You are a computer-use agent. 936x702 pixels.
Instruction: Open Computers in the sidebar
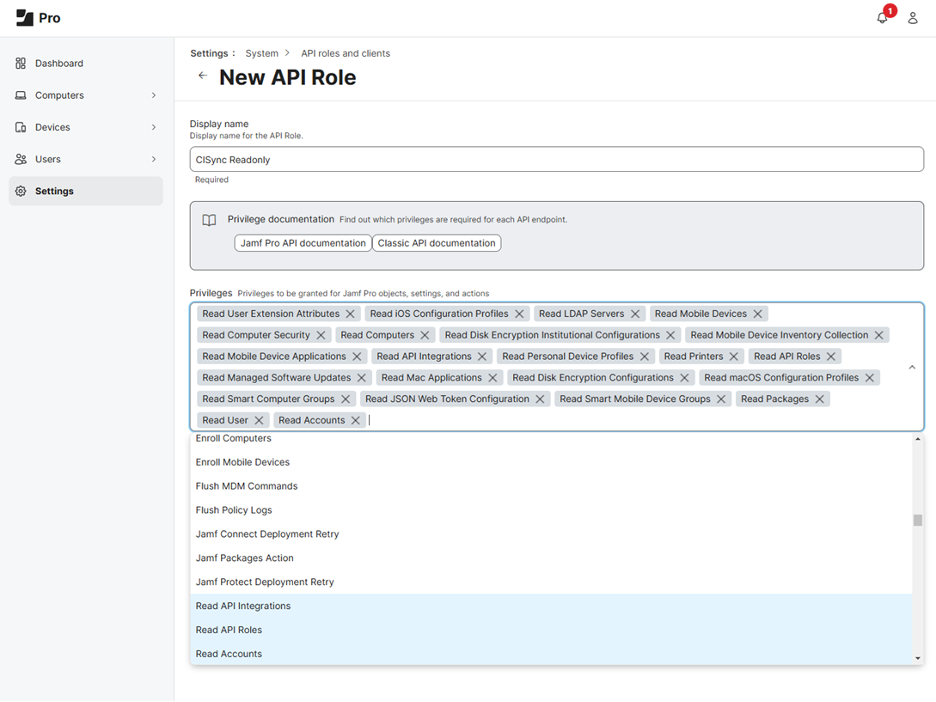86,96
